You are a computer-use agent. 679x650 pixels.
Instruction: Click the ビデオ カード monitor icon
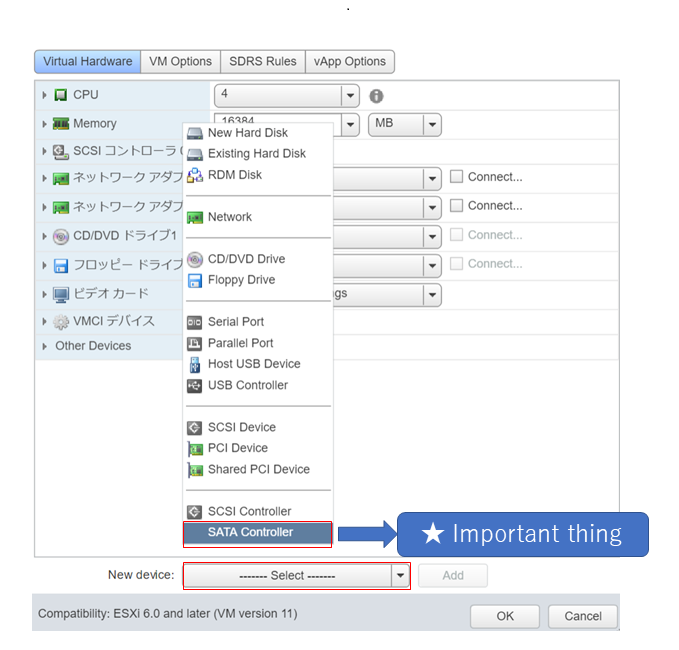point(61,294)
